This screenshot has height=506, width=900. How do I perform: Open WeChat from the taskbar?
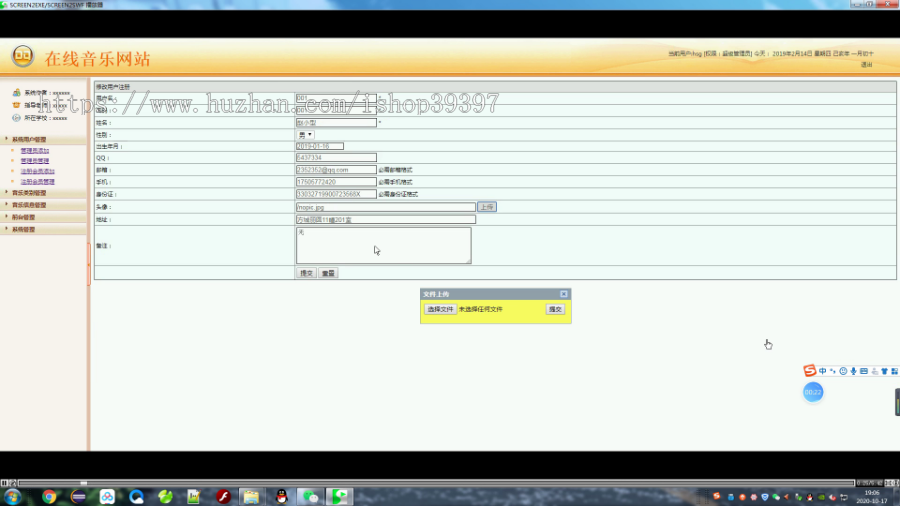(x=311, y=496)
